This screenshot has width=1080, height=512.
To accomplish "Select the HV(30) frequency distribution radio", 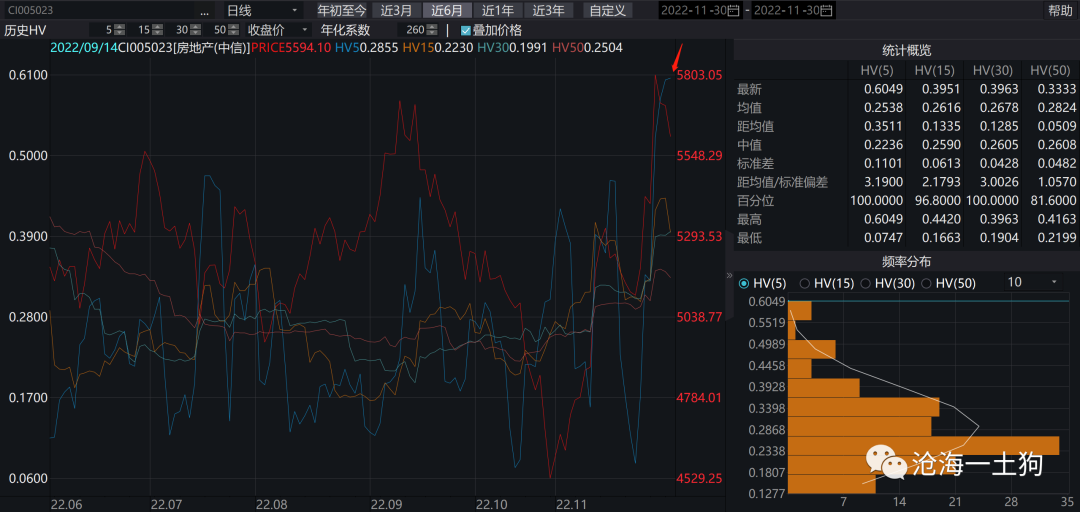I will 867,283.
